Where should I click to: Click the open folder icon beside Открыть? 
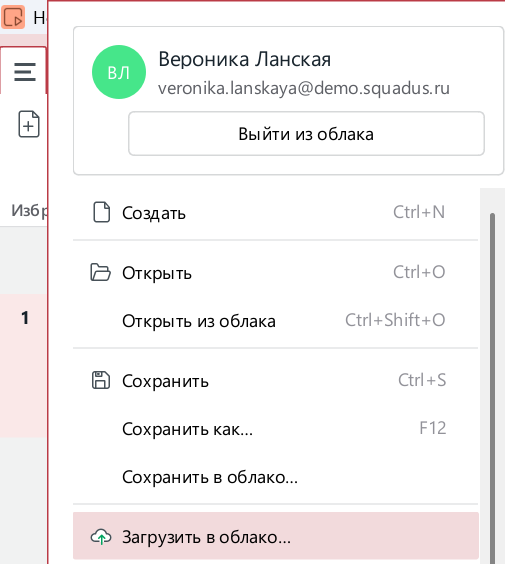click(100, 272)
